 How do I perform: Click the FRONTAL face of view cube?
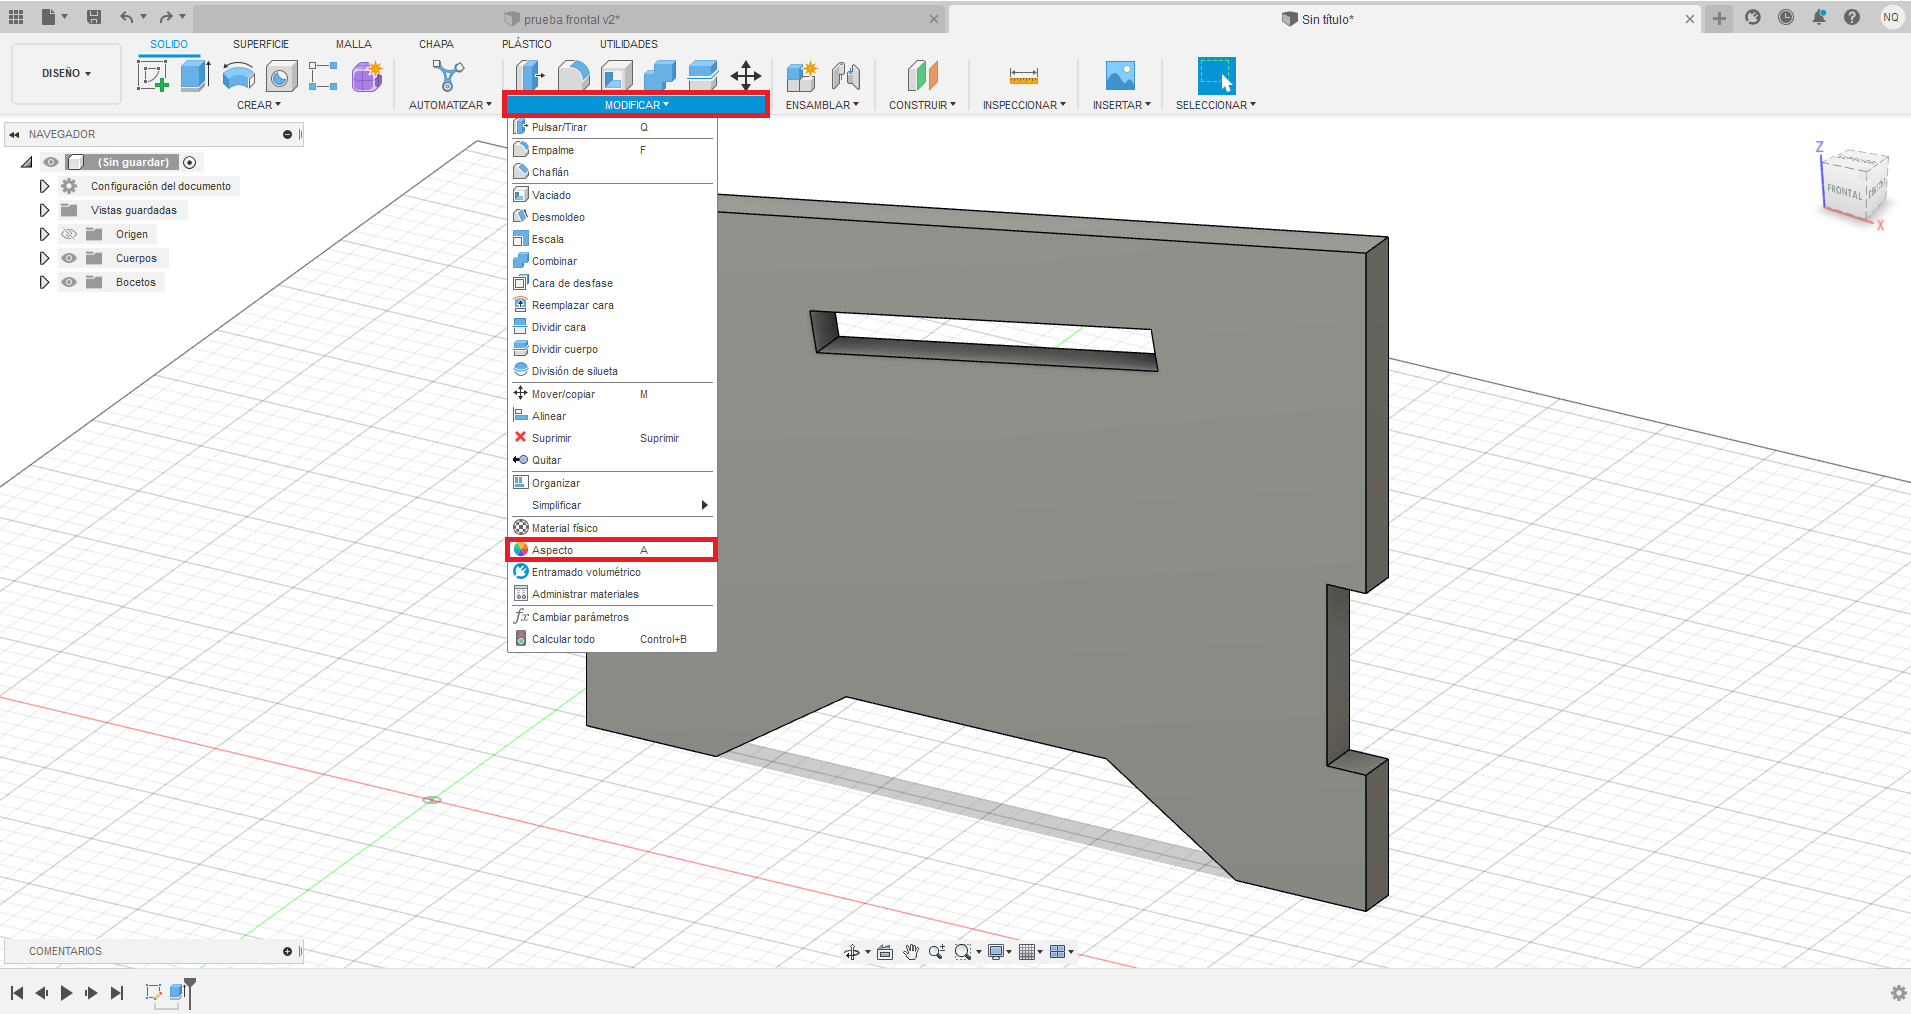point(1843,191)
